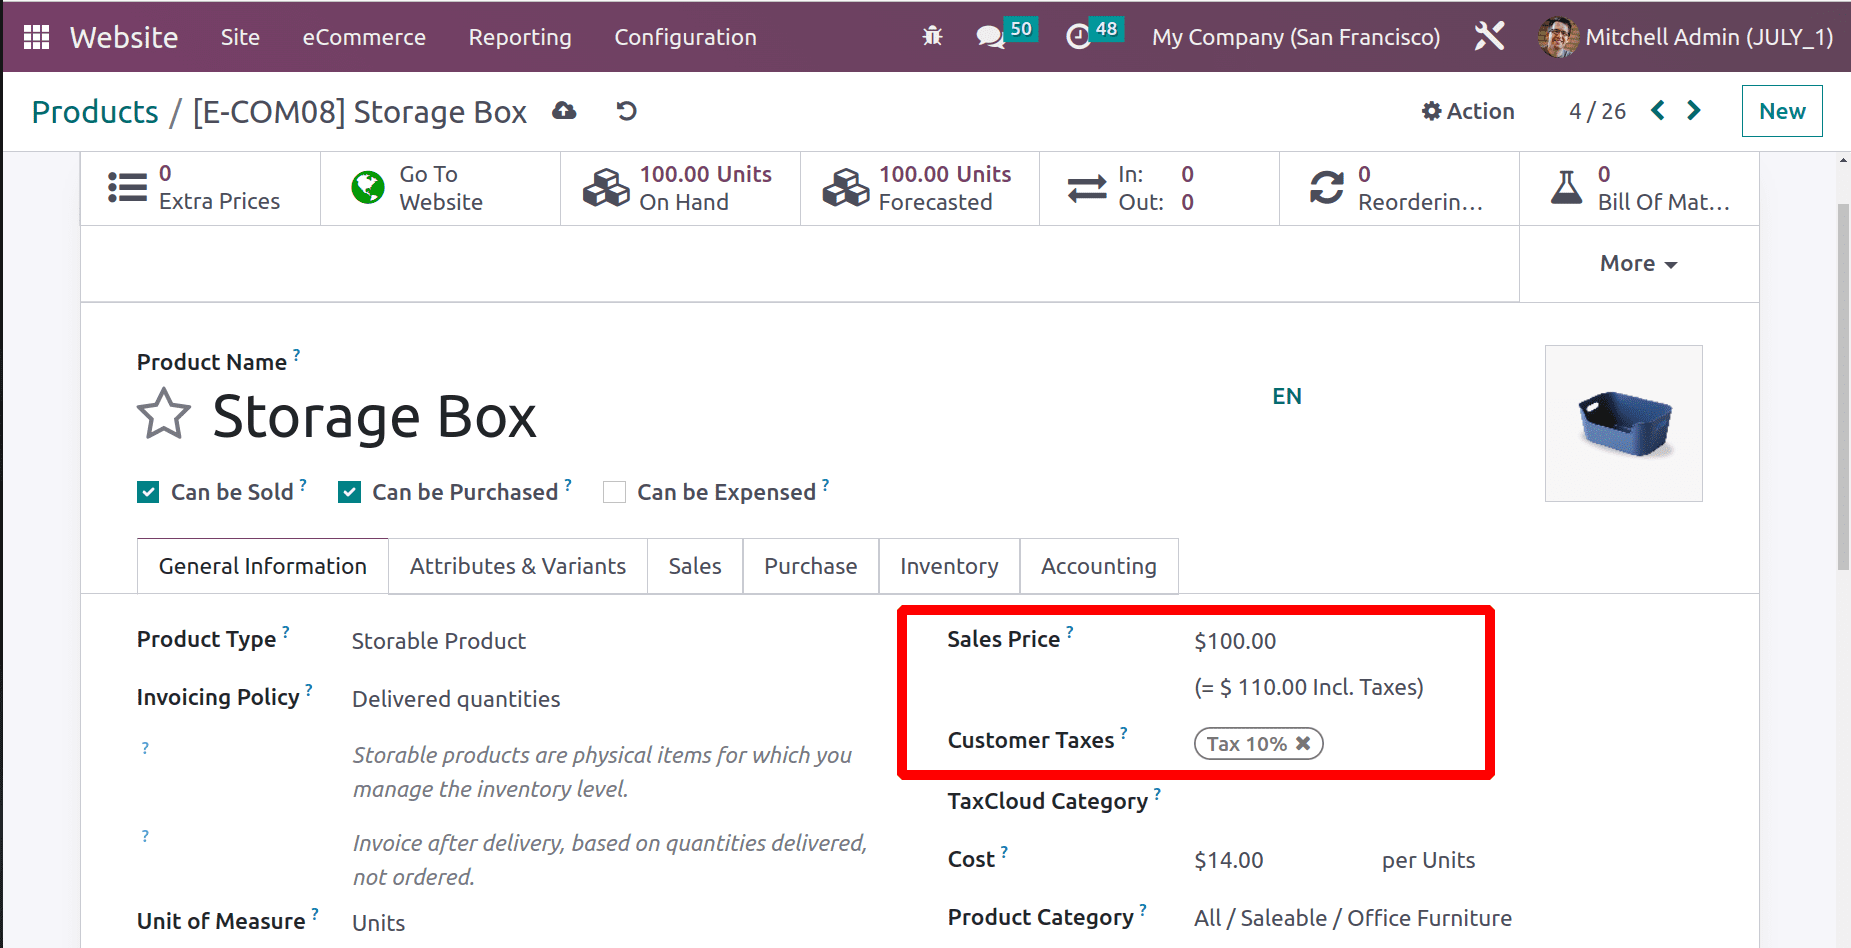The image size is (1851, 948).
Task: Go to previous product record
Action: [x=1658, y=110]
